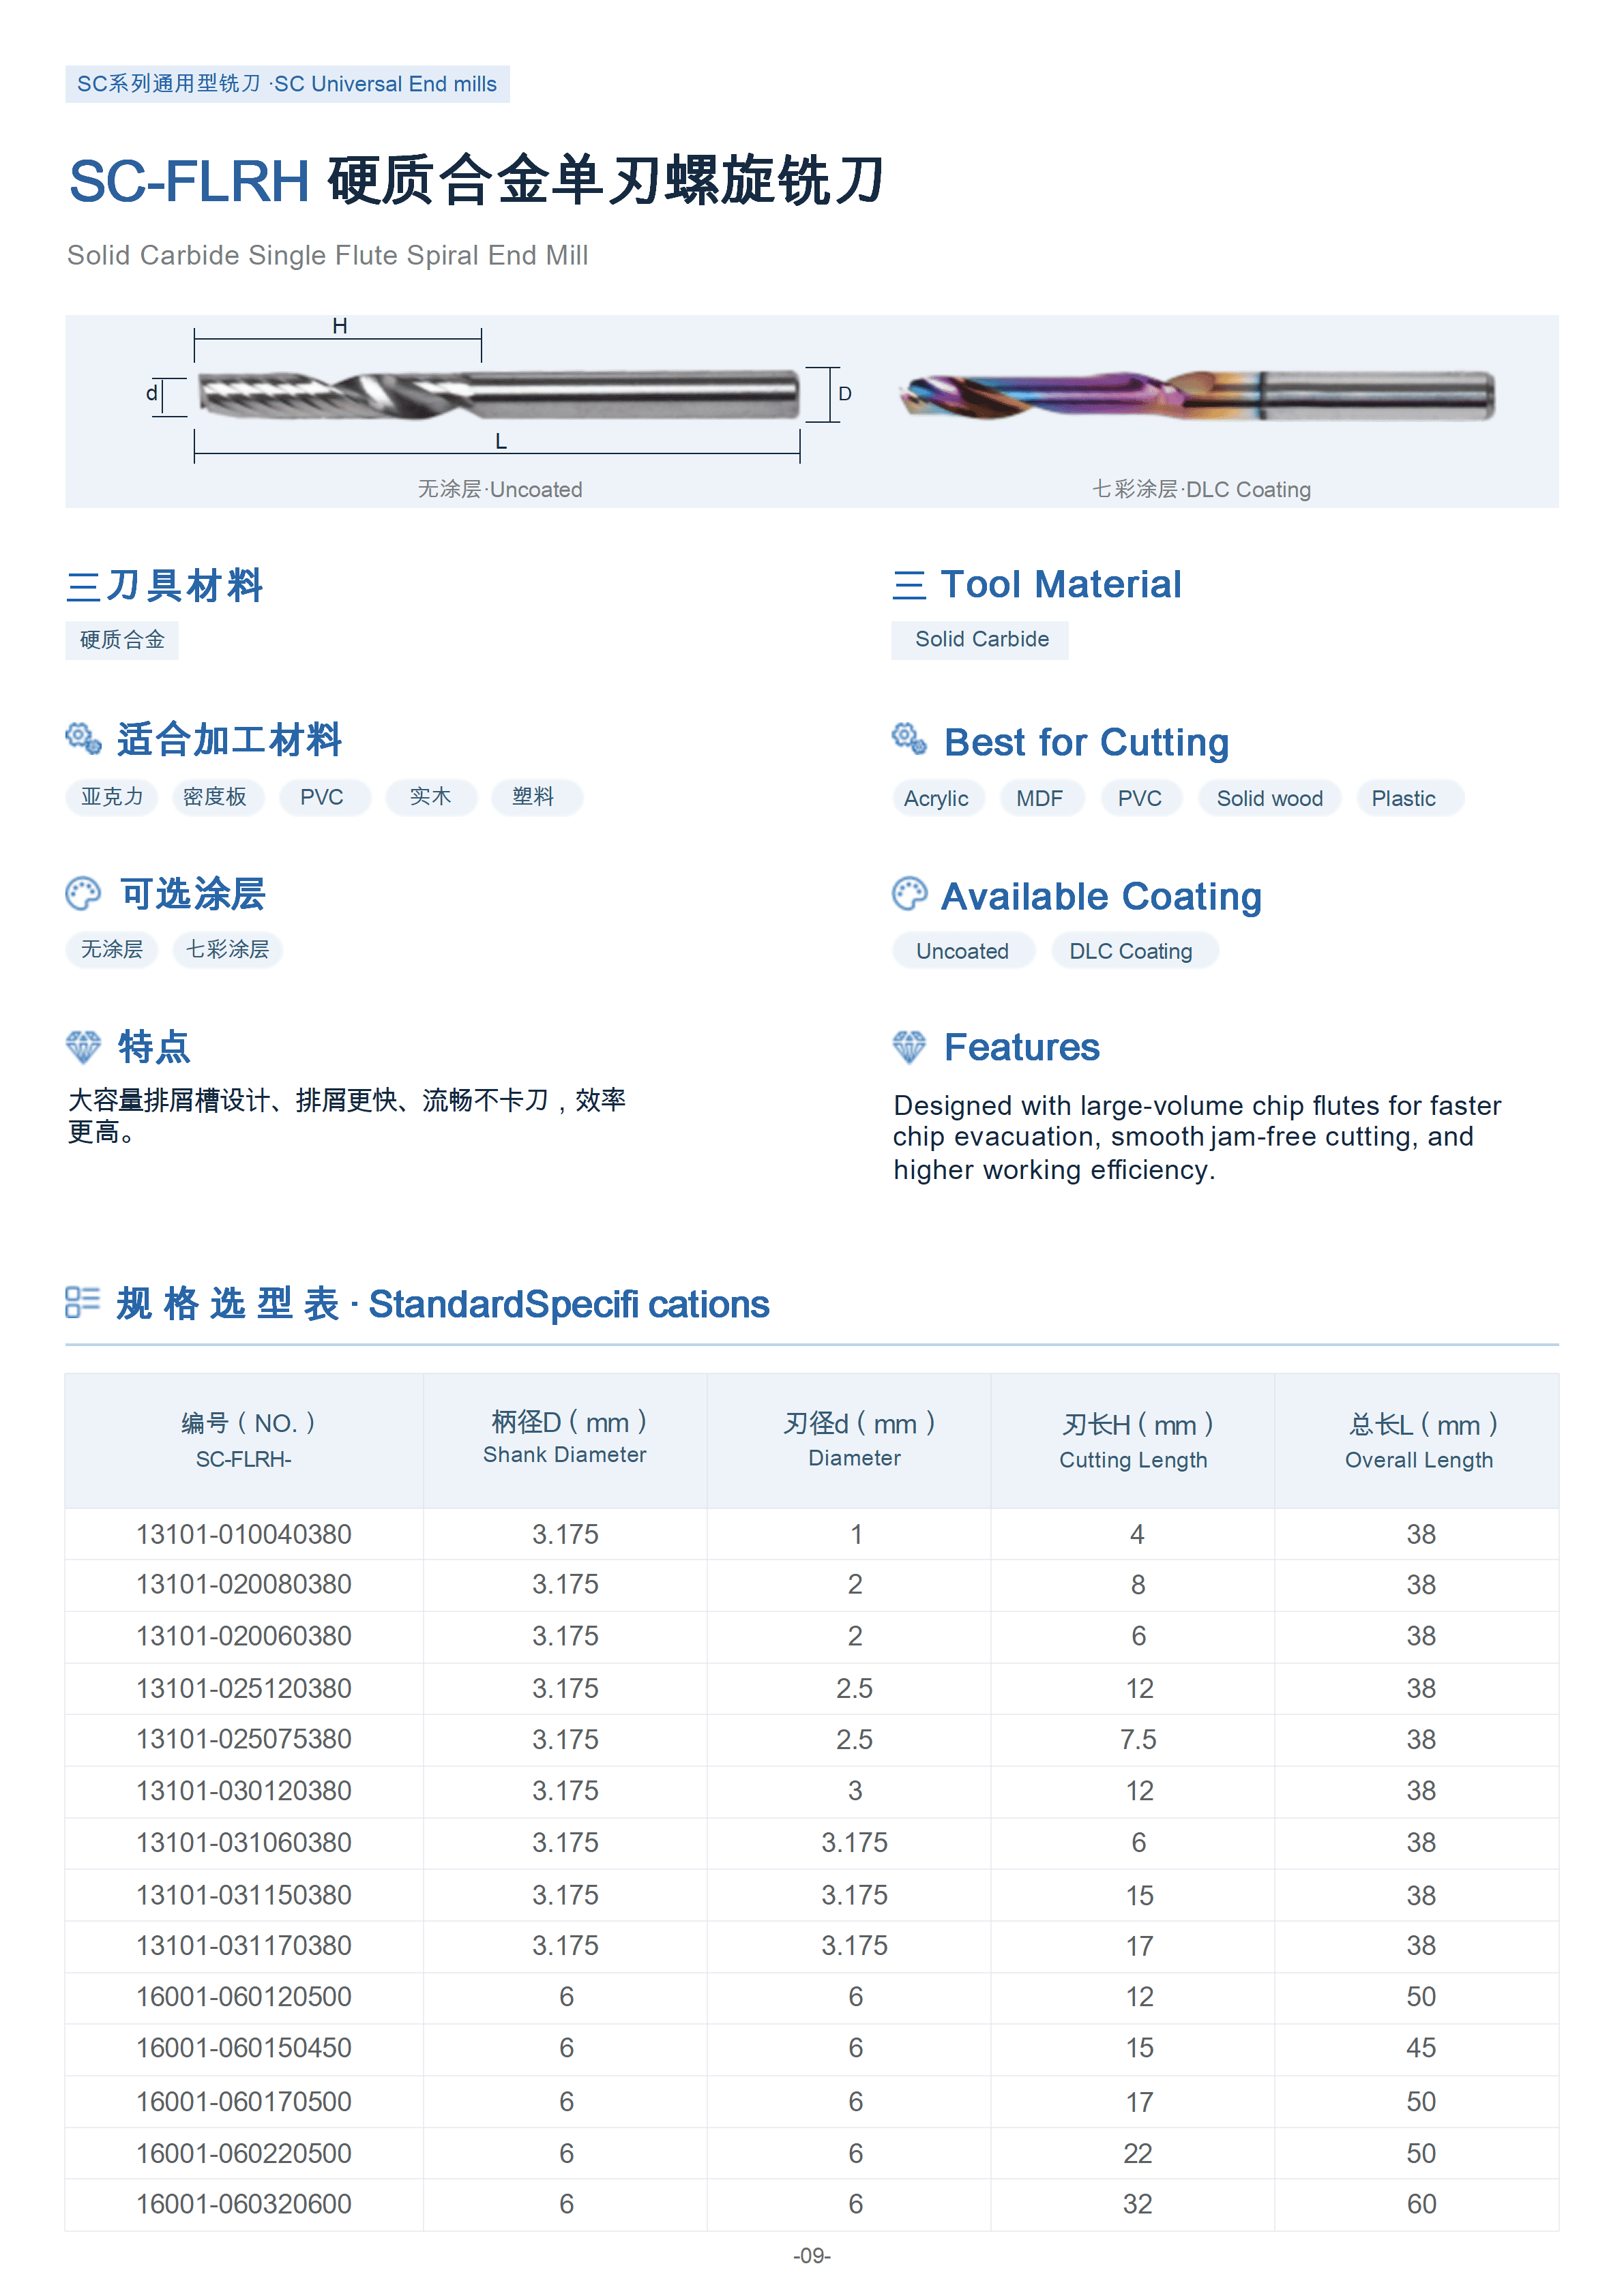
Task: Click cutting length 22 in row 16001-060220500
Action: pos(1138,2153)
